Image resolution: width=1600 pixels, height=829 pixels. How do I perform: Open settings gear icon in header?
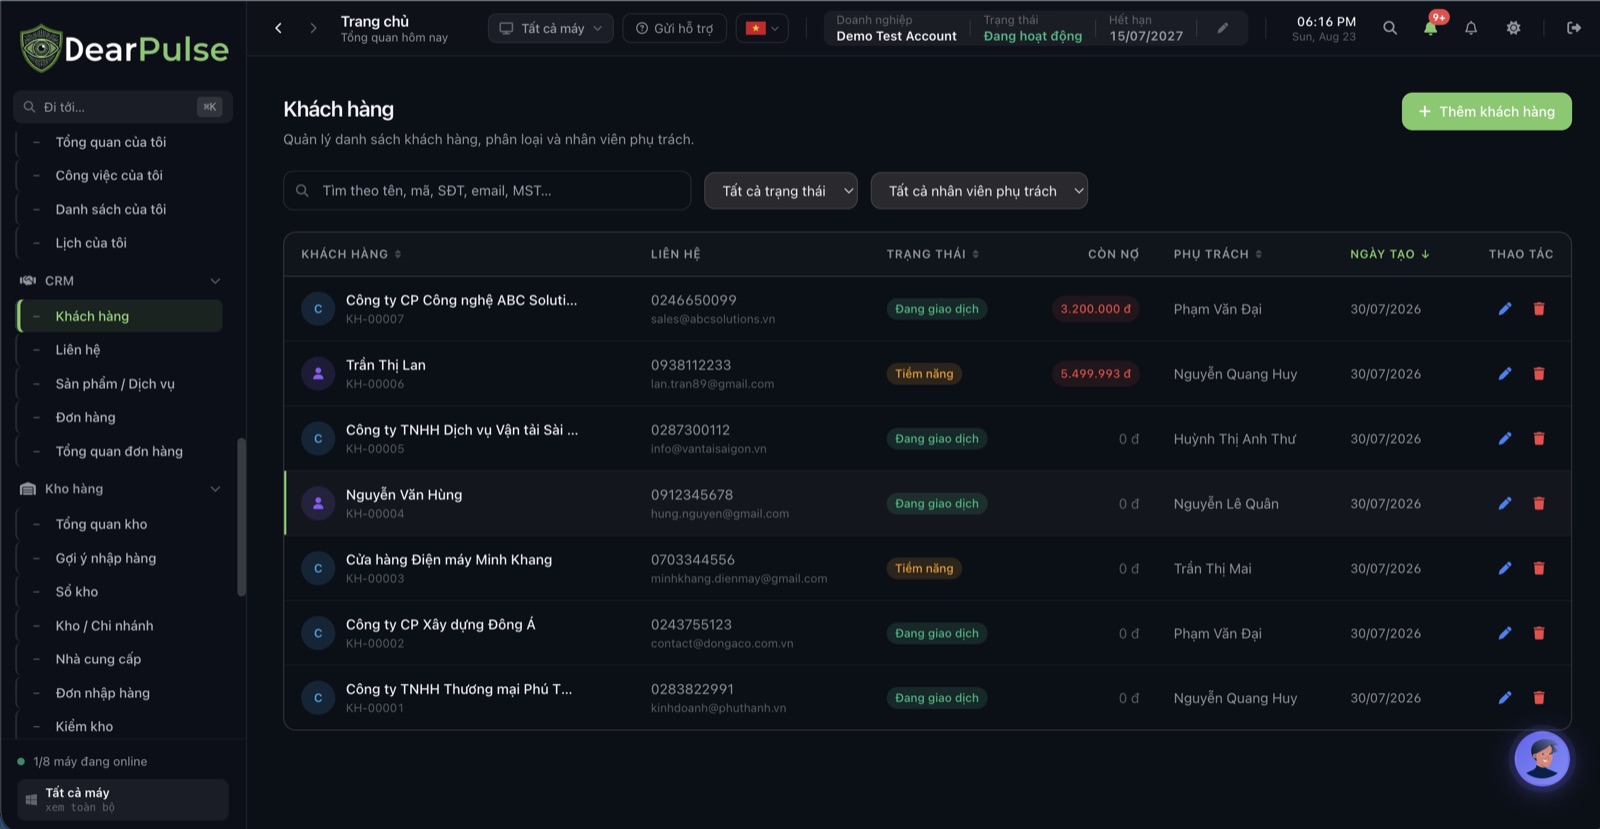coord(1513,28)
